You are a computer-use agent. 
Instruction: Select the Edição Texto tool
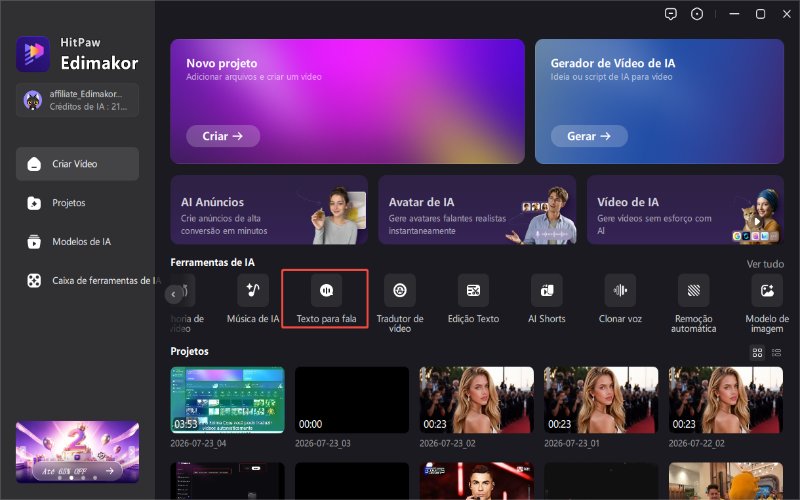point(473,300)
